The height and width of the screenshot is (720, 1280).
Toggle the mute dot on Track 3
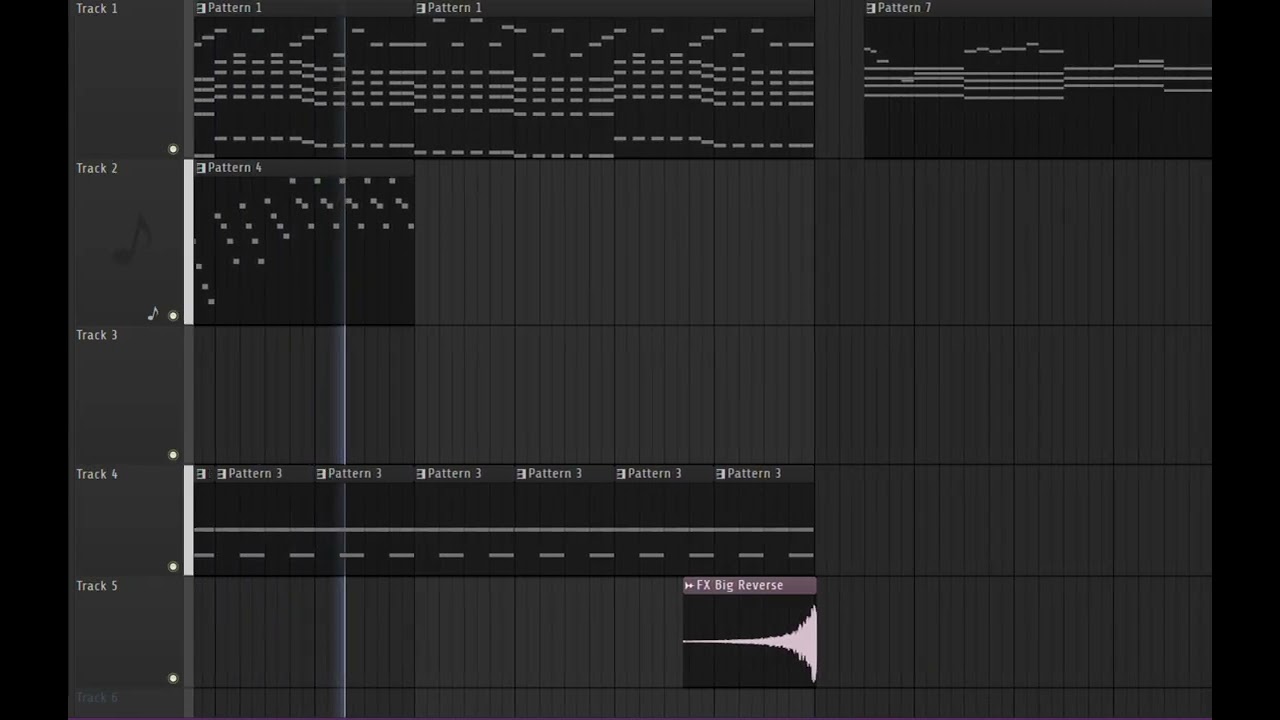tap(173, 455)
